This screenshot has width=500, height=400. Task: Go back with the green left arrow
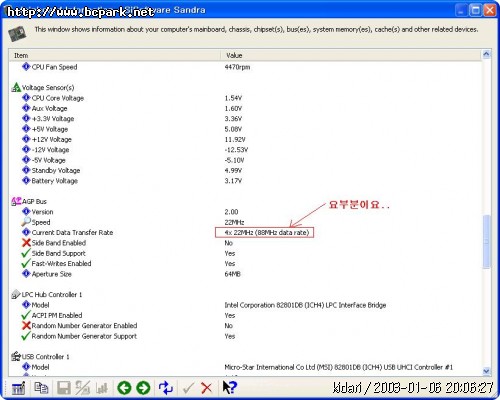click(x=124, y=388)
